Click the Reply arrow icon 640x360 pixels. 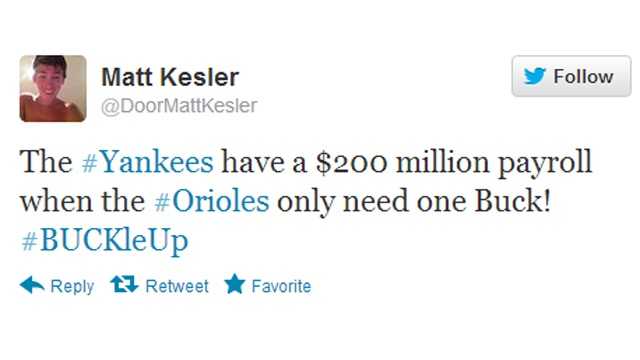(32, 285)
